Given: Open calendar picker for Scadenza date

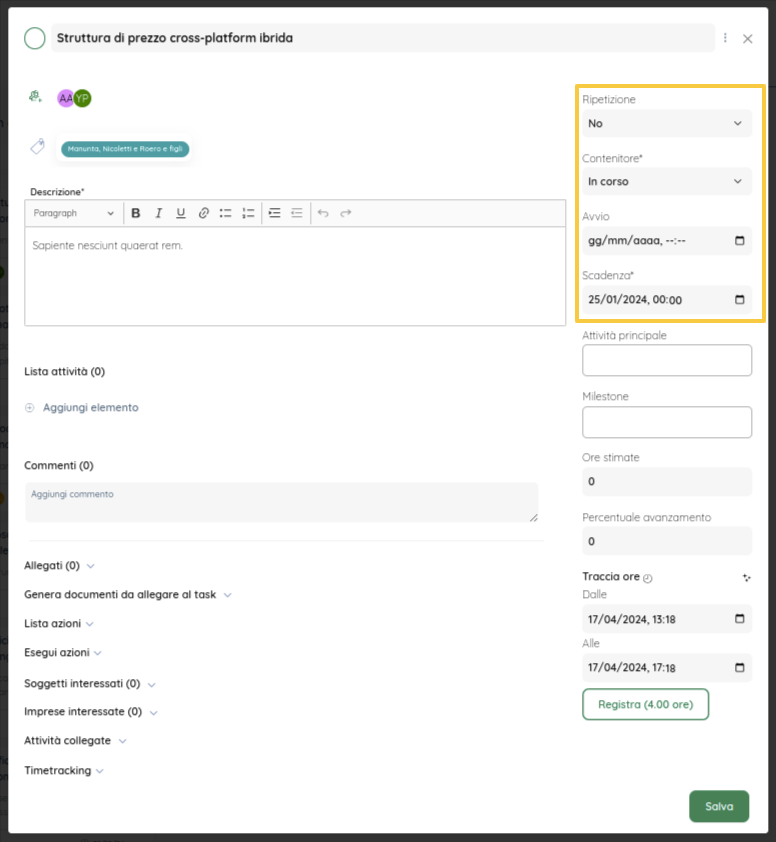Looking at the screenshot, I should pyautogui.click(x=739, y=299).
